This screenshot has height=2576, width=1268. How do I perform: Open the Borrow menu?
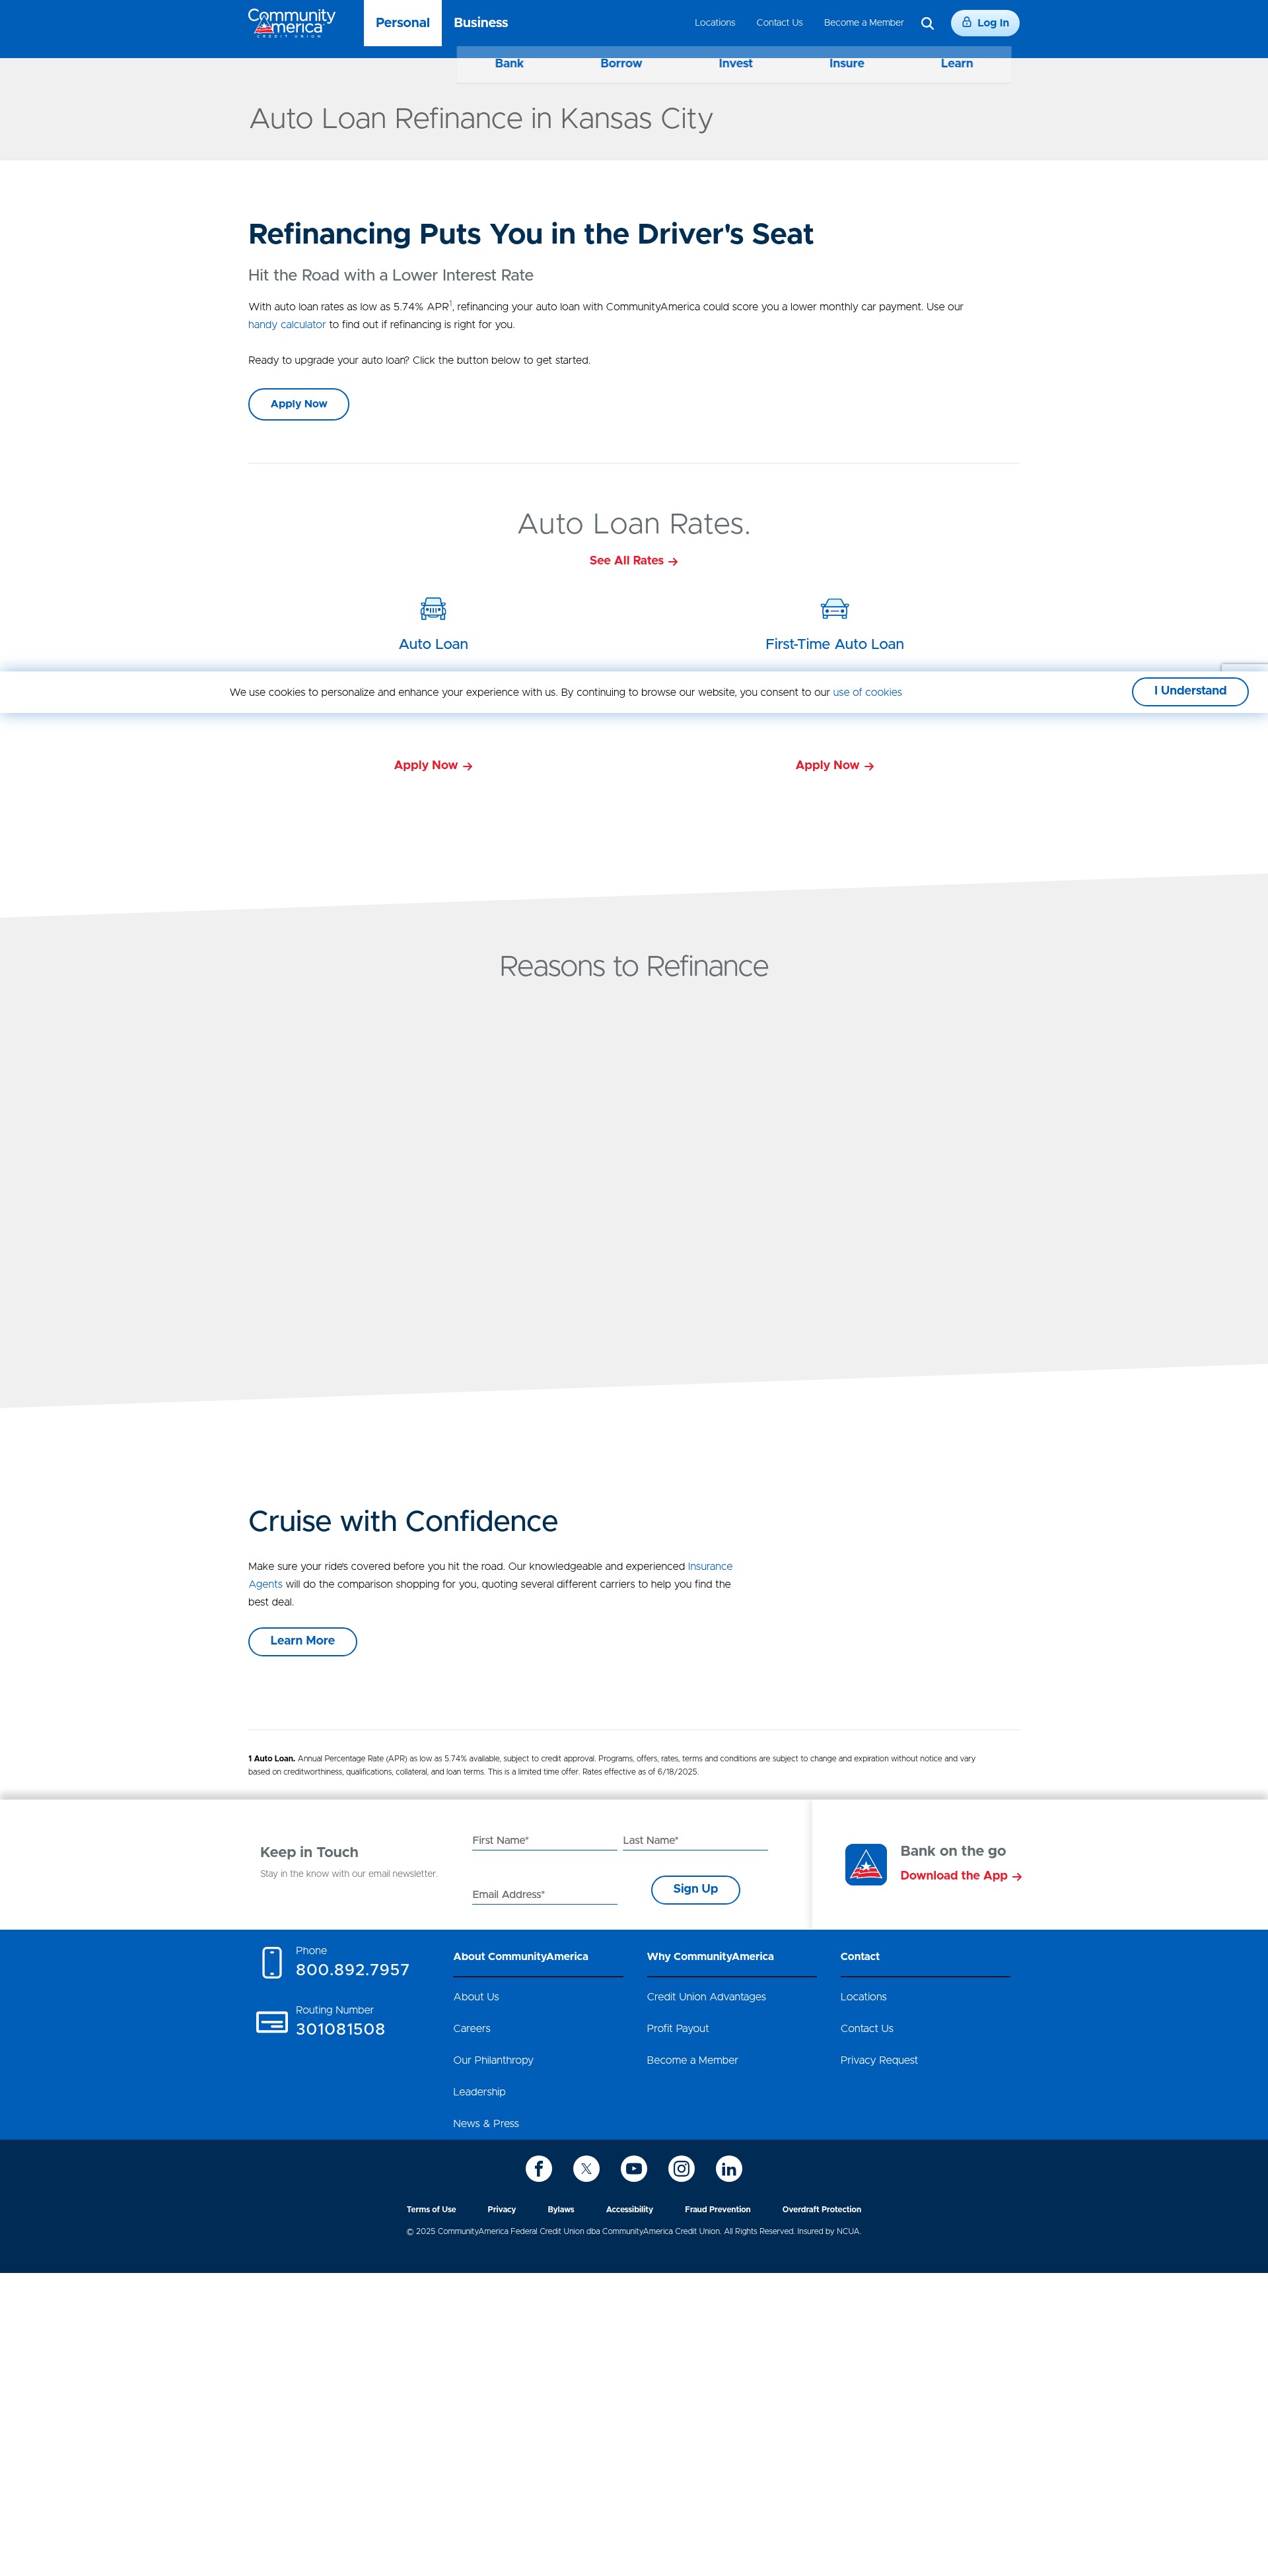point(621,64)
